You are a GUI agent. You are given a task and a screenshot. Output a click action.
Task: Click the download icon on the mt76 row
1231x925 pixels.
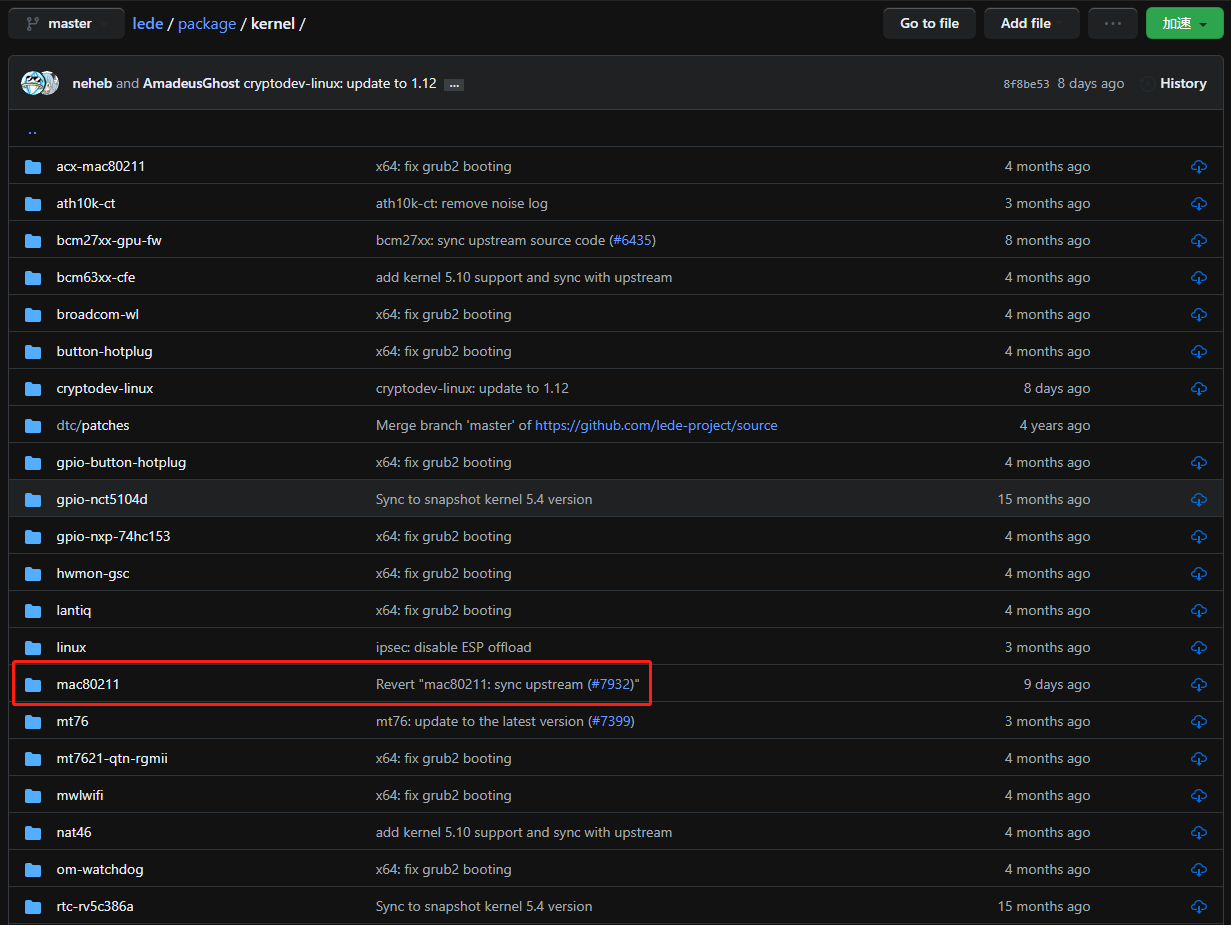1198,721
